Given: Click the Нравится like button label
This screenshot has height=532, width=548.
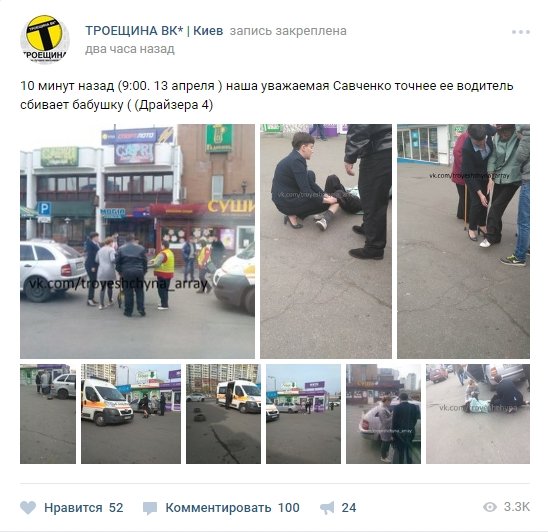Looking at the screenshot, I should [73, 508].
